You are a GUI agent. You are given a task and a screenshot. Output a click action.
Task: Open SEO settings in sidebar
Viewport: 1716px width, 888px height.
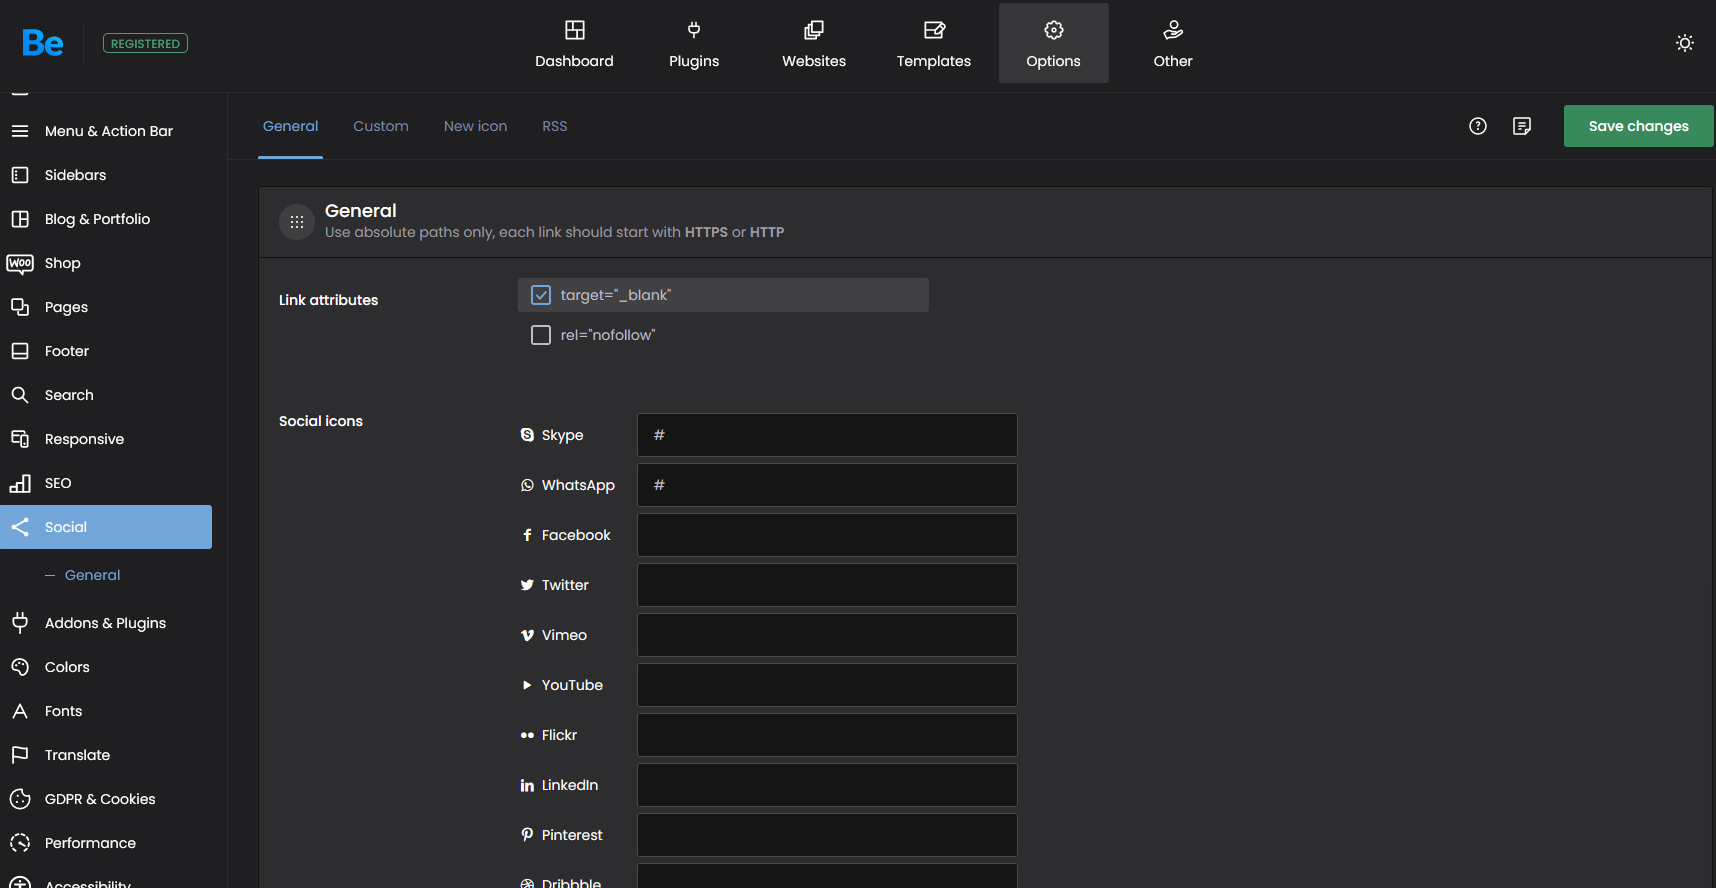[106, 483]
